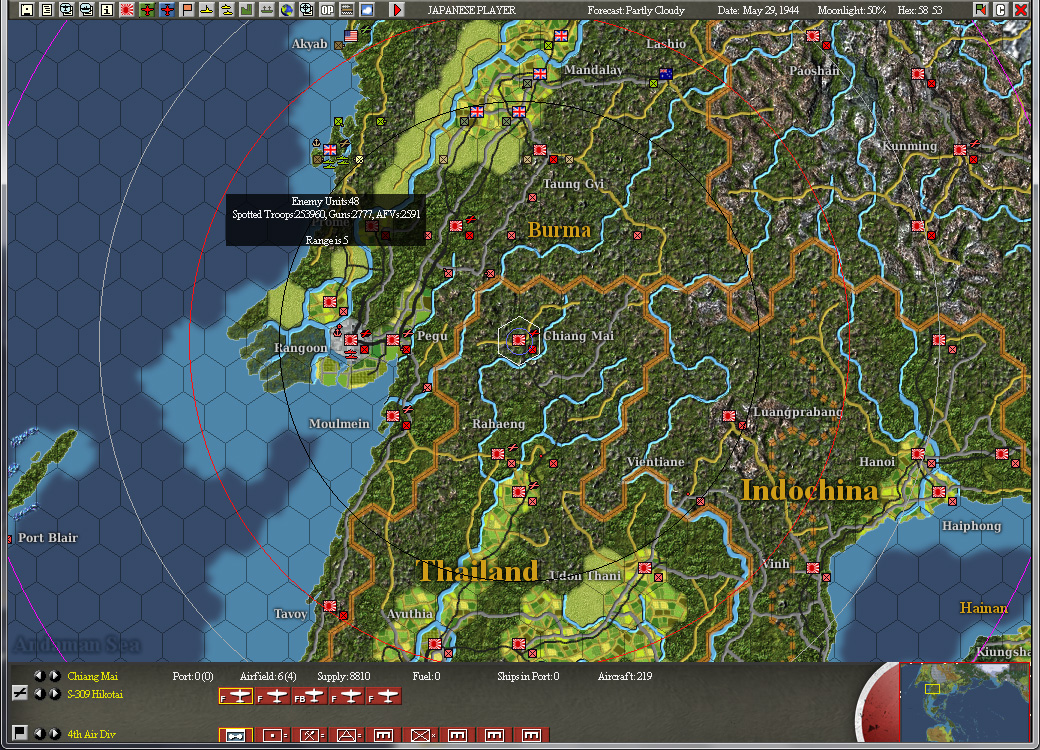Open the globe icon in toolbar
The height and width of the screenshot is (750, 1040).
tap(287, 10)
